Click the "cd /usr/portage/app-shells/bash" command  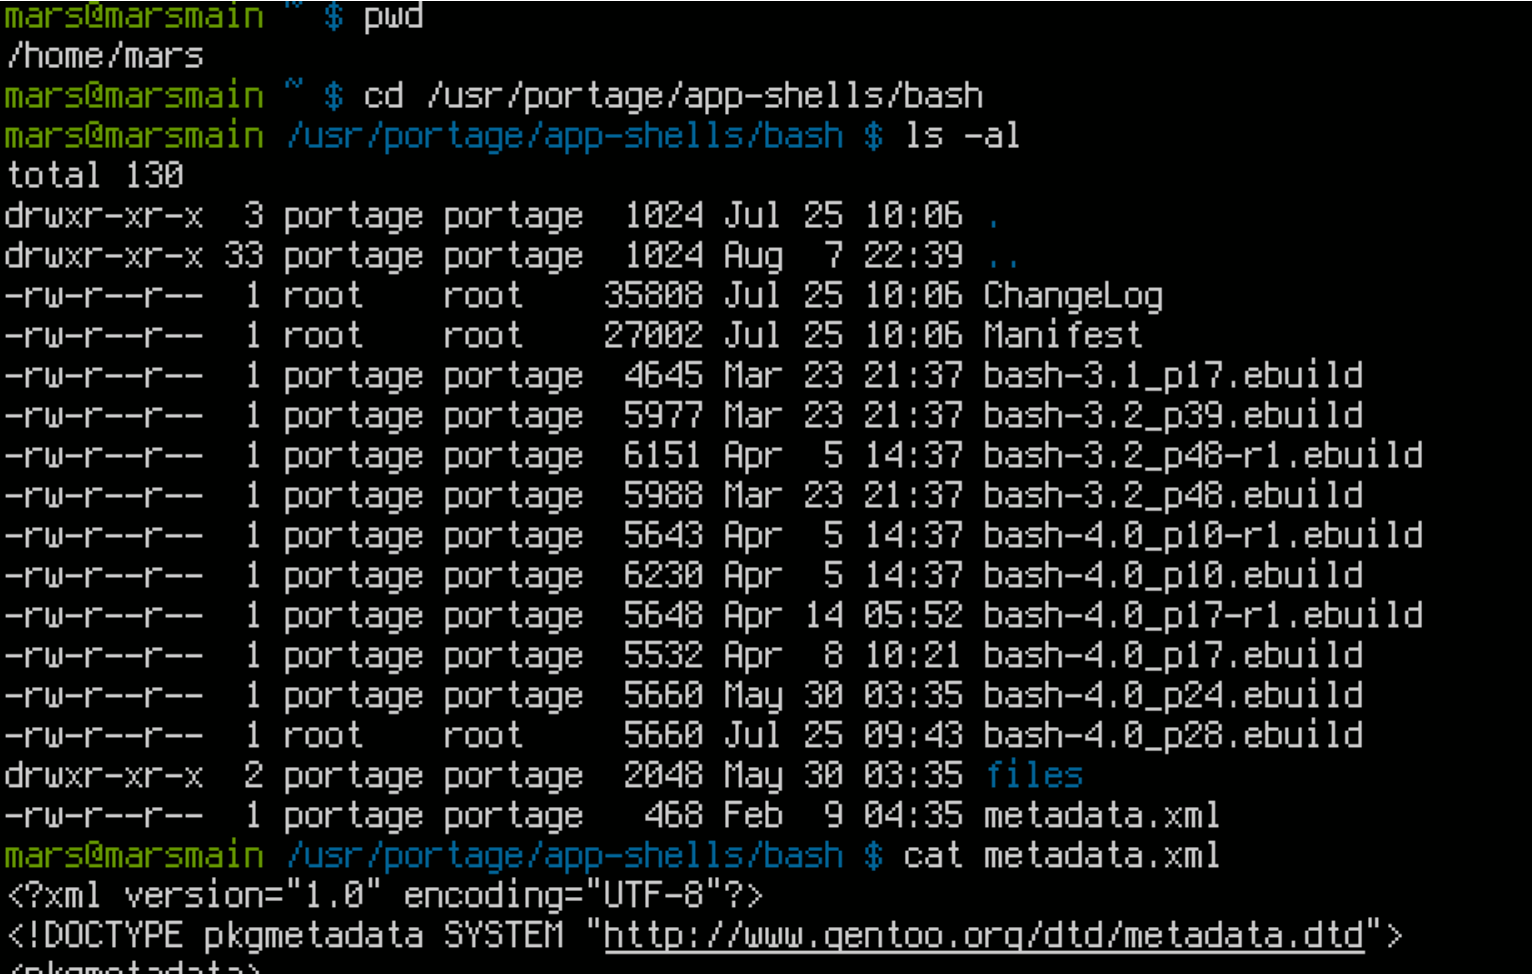coord(673,96)
